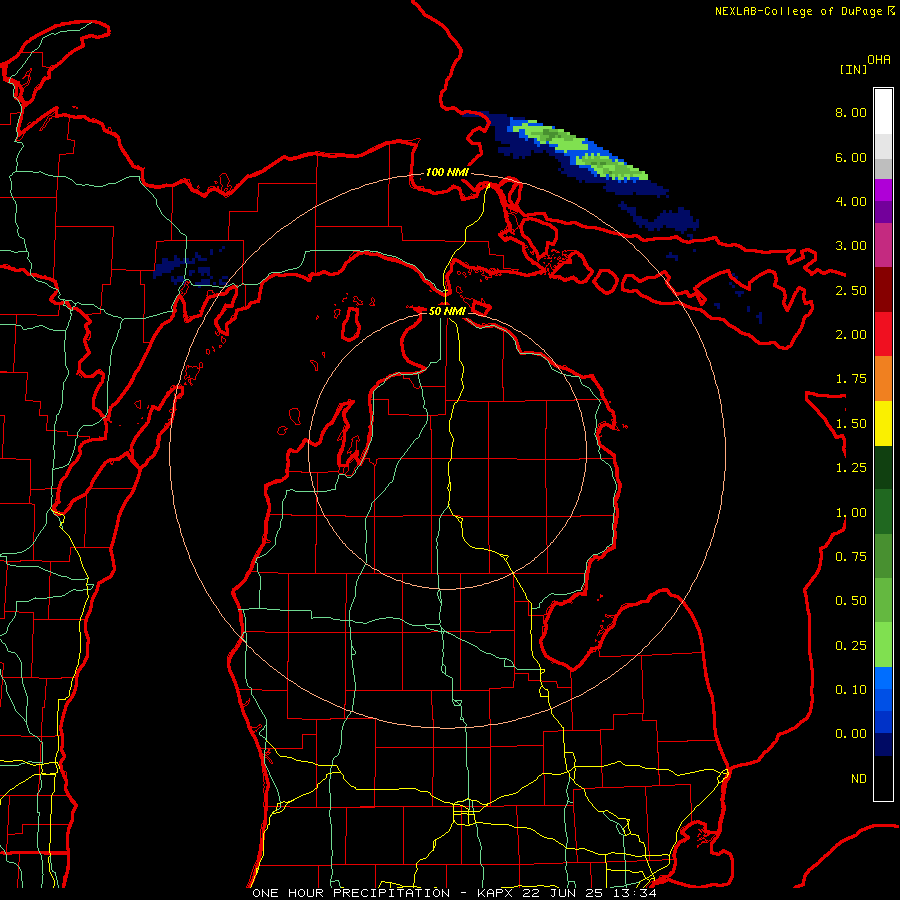This screenshot has width=900, height=900.
Task: Select the 8.00 legend value
Action: click(851, 112)
